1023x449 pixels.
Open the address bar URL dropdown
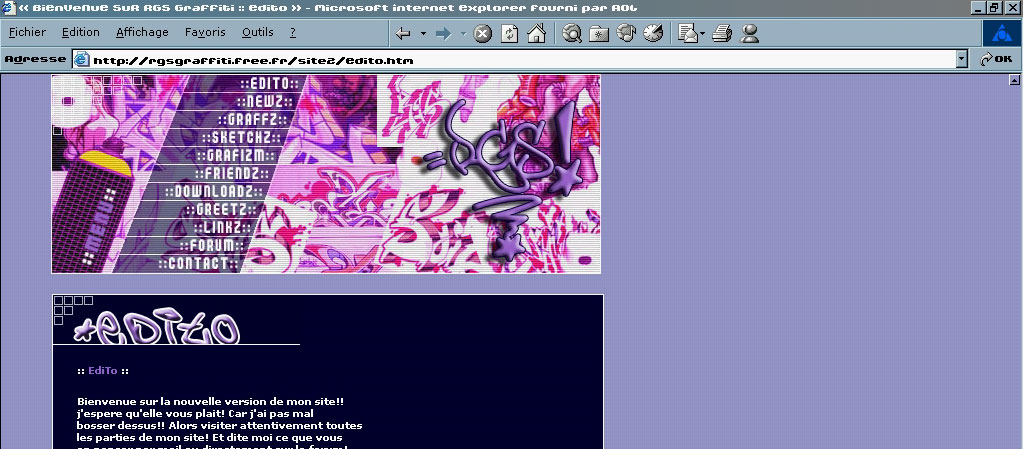(961, 59)
